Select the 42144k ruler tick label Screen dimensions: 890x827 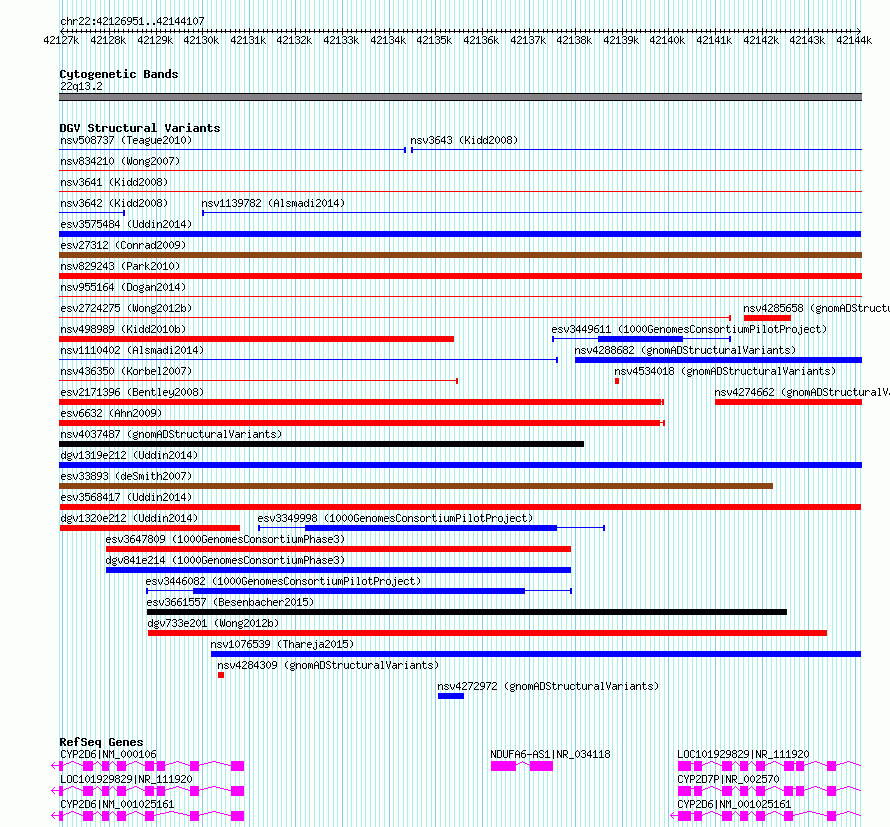[x=854, y=40]
